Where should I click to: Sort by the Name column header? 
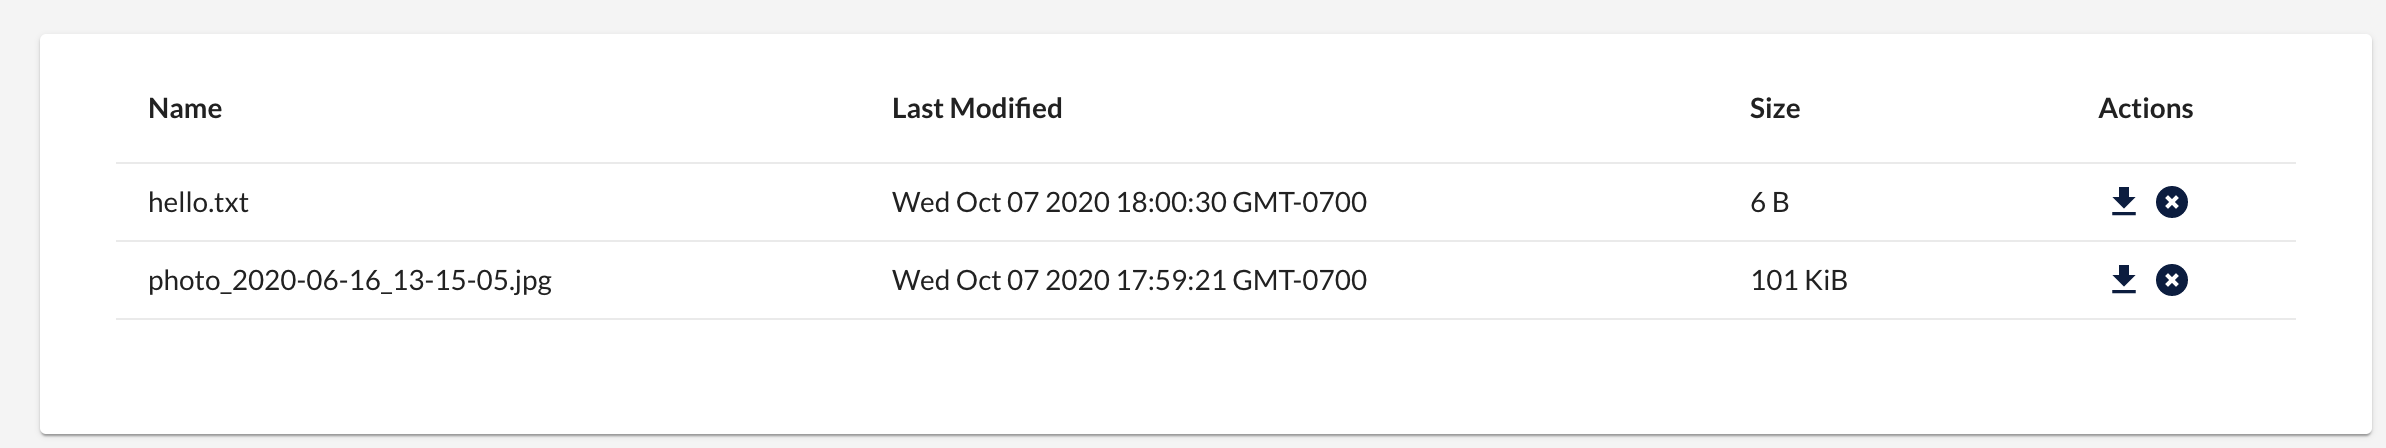tap(185, 108)
